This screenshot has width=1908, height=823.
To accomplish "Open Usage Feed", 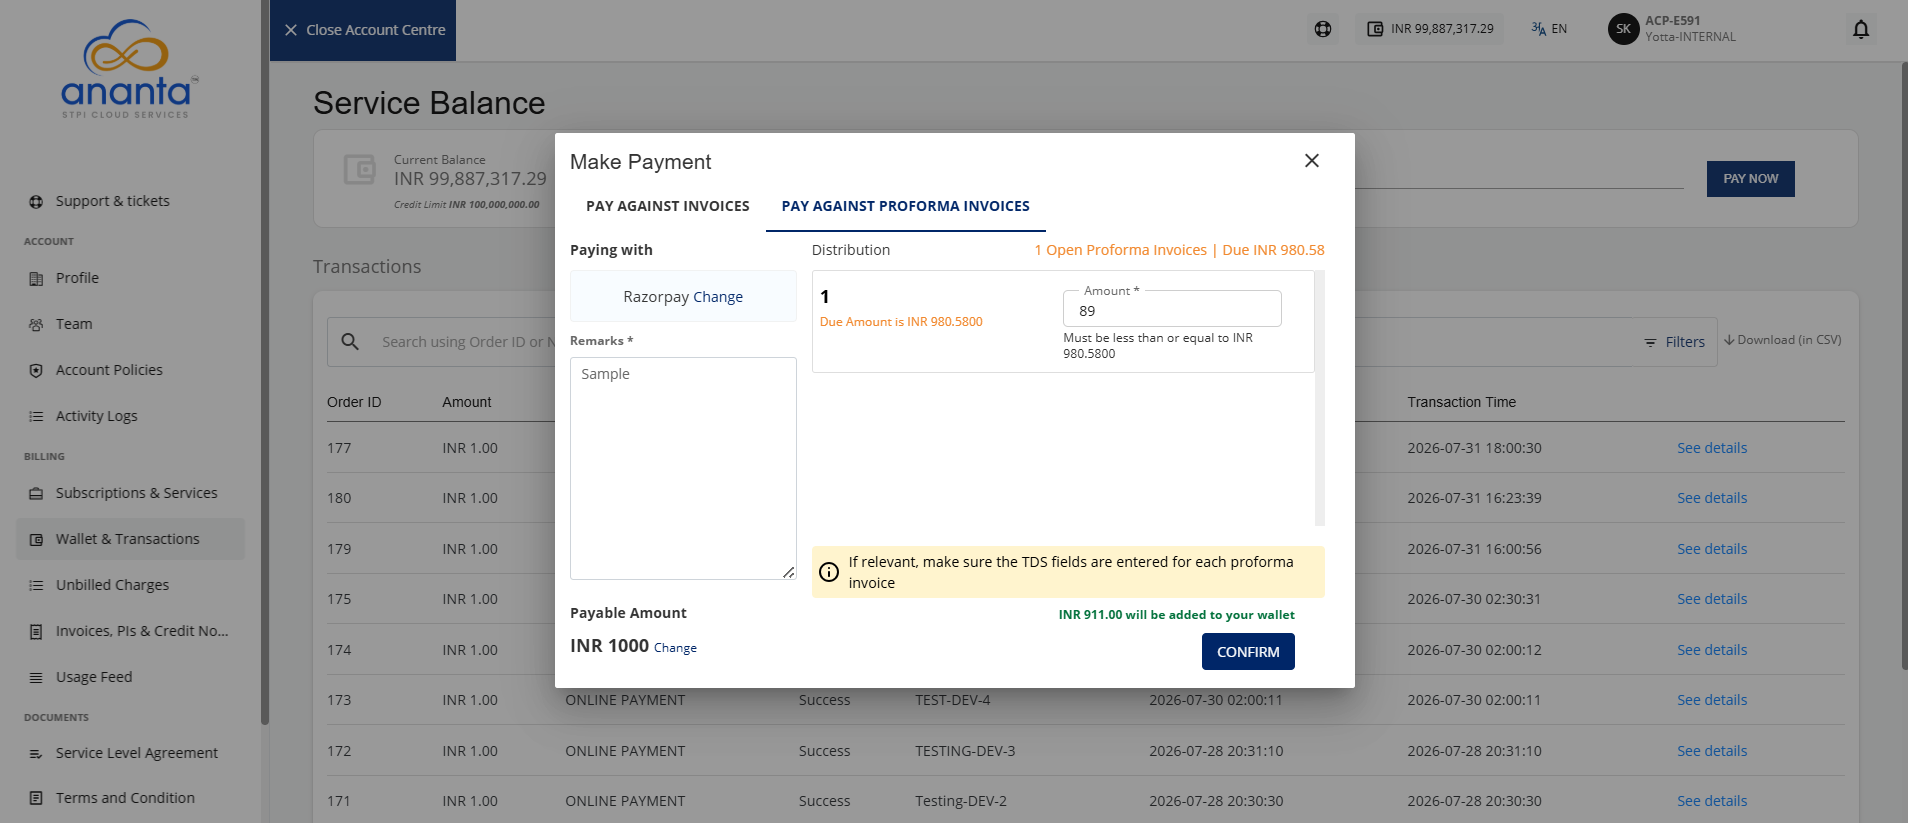I will pos(94,677).
